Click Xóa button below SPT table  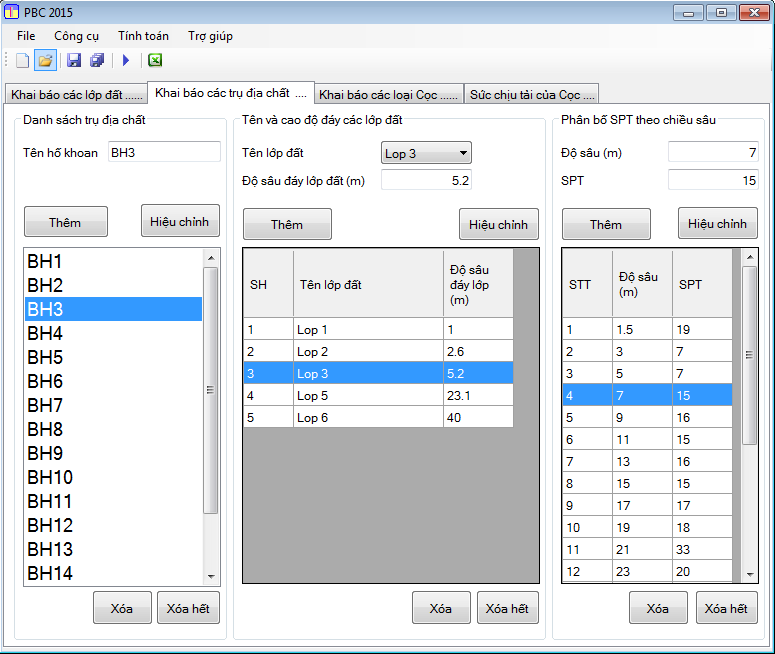click(x=658, y=608)
